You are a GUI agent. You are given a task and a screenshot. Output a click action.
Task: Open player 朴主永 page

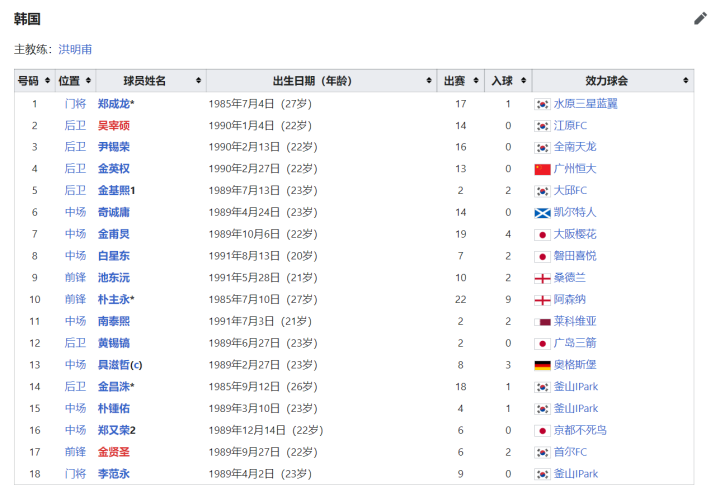(x=114, y=299)
